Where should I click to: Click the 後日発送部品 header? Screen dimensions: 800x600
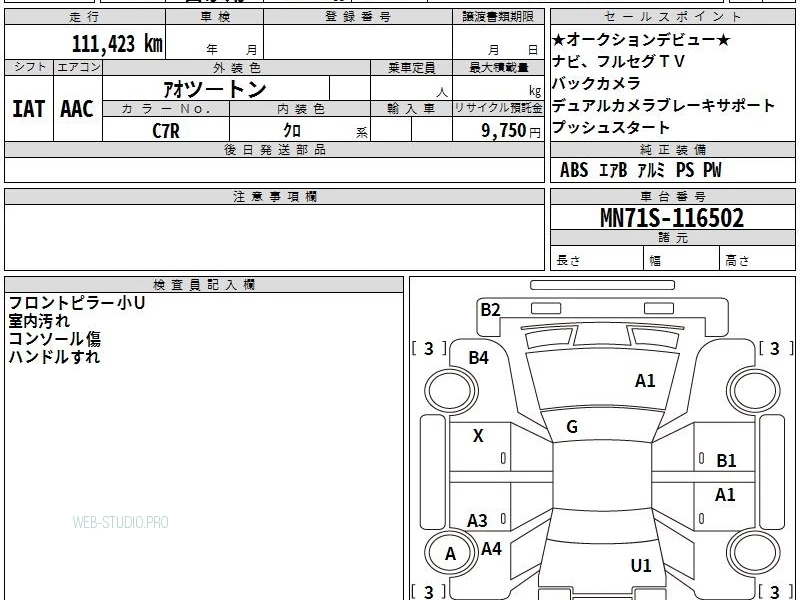click(x=274, y=149)
